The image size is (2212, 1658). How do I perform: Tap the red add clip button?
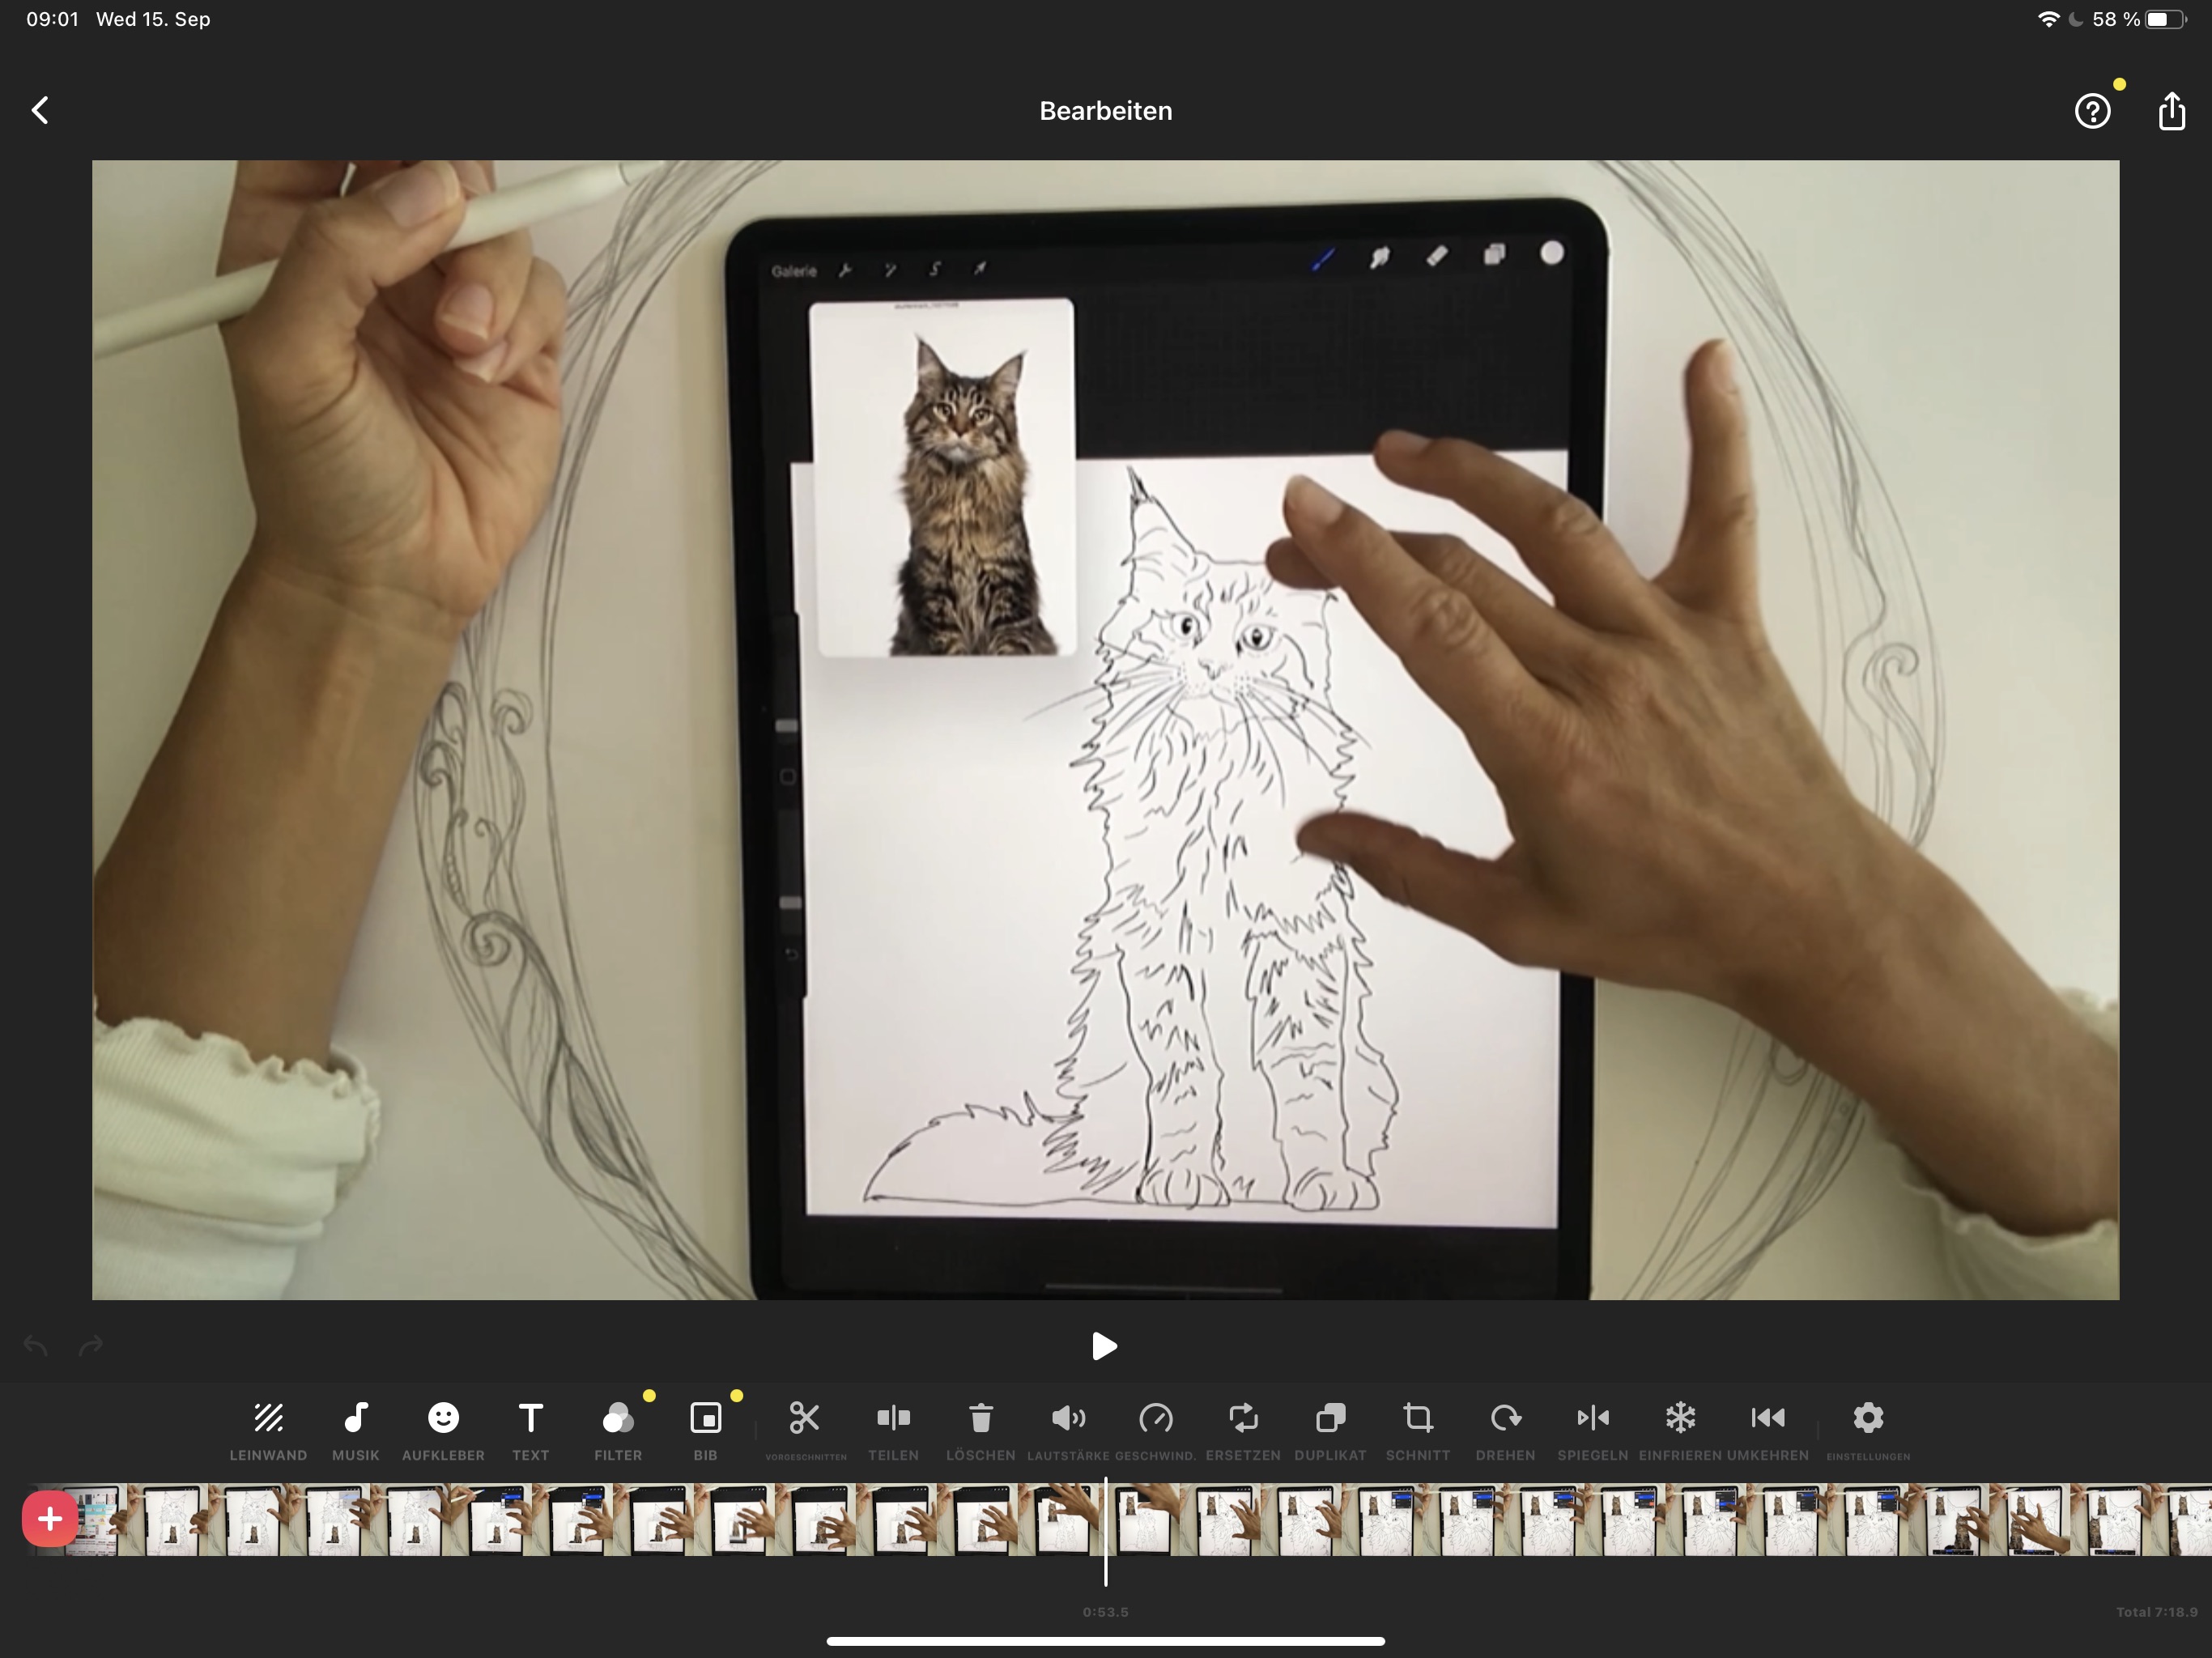point(49,1519)
